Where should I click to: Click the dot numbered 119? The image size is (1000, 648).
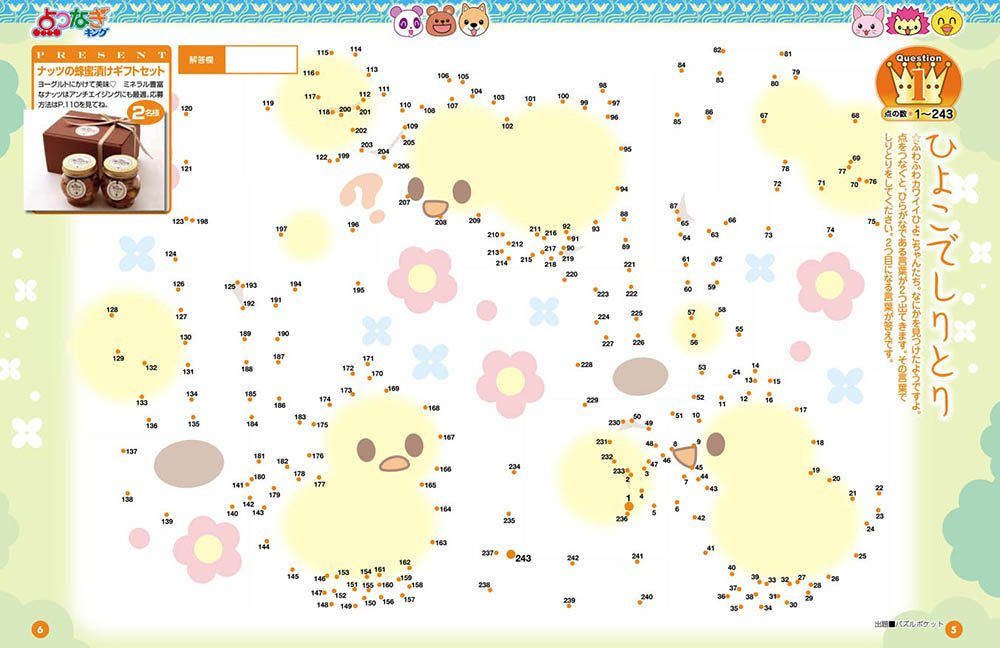[x=267, y=108]
